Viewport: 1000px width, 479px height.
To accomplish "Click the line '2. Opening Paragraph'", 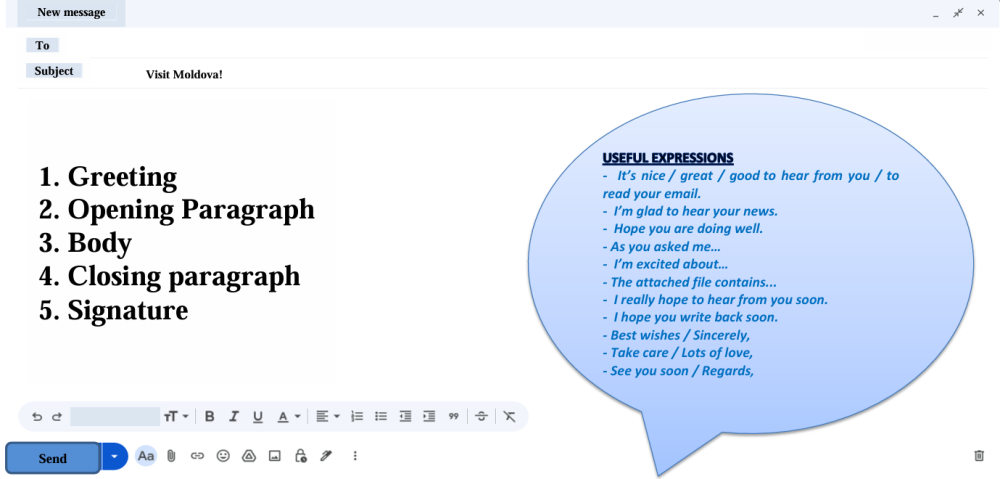I will (177, 210).
